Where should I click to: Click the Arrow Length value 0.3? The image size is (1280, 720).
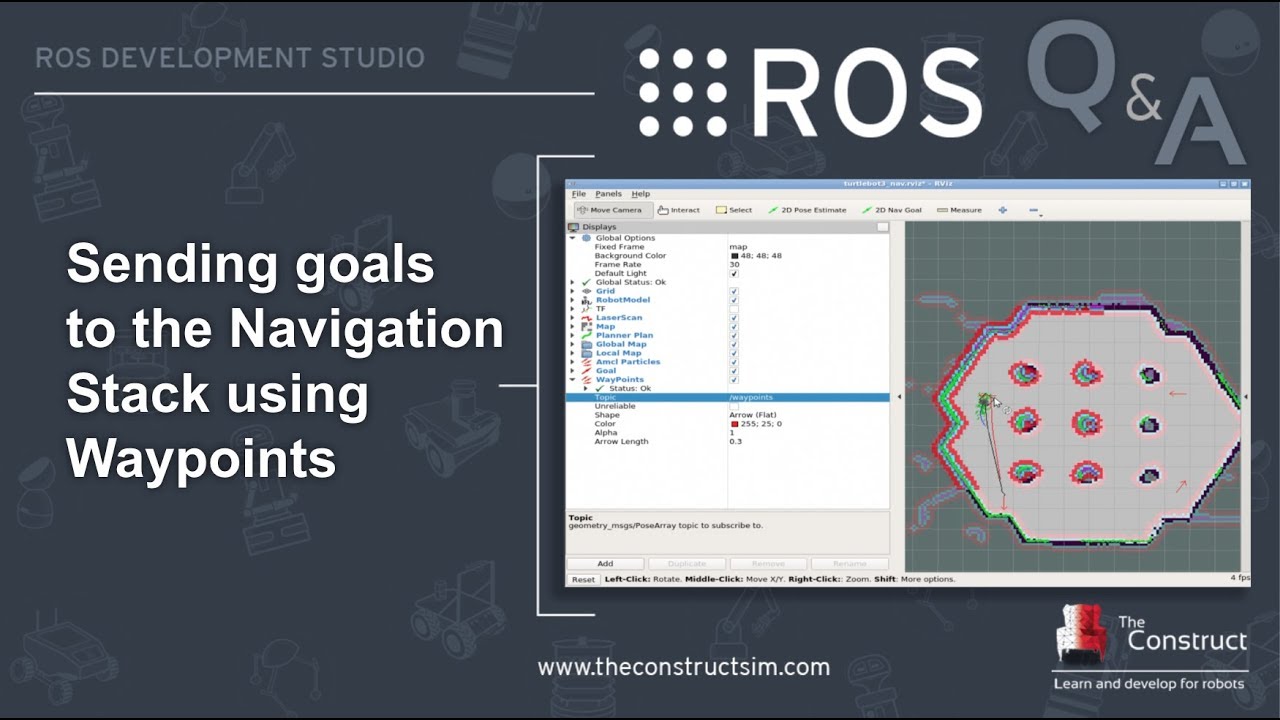pos(735,441)
